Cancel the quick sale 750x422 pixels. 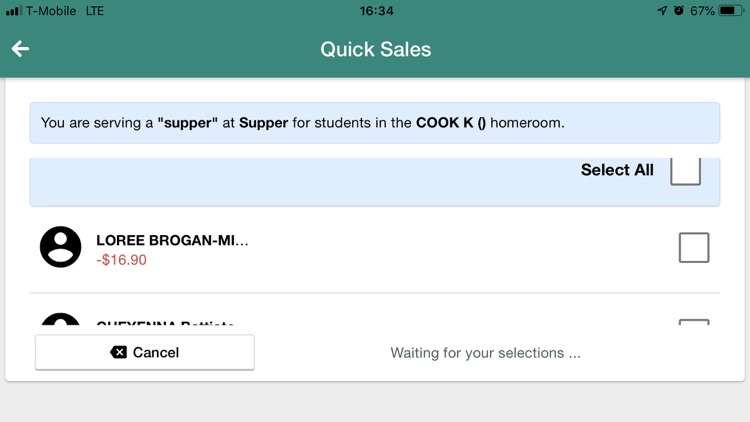[x=144, y=353]
